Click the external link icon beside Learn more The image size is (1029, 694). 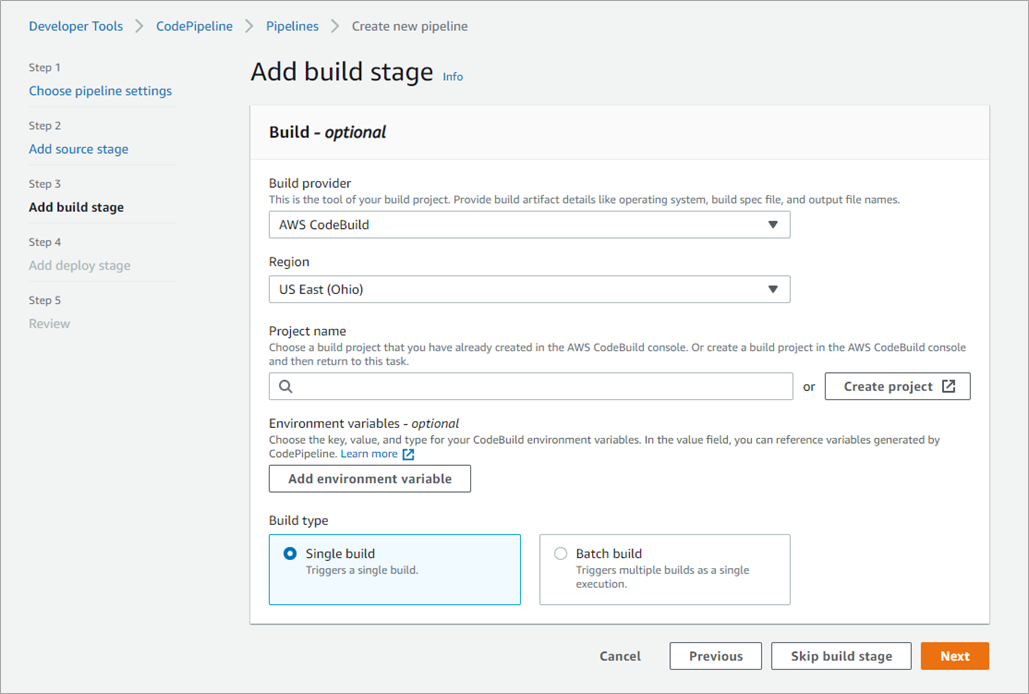pos(408,454)
